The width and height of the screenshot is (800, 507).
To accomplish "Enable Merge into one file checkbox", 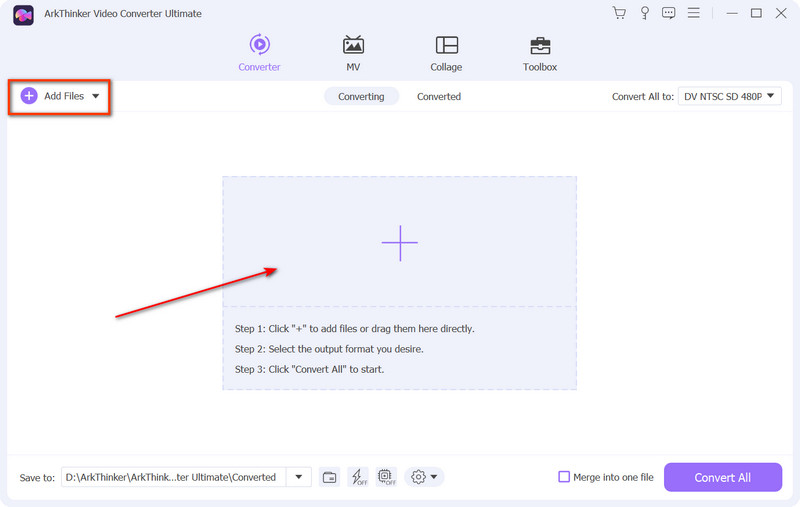I will (564, 477).
